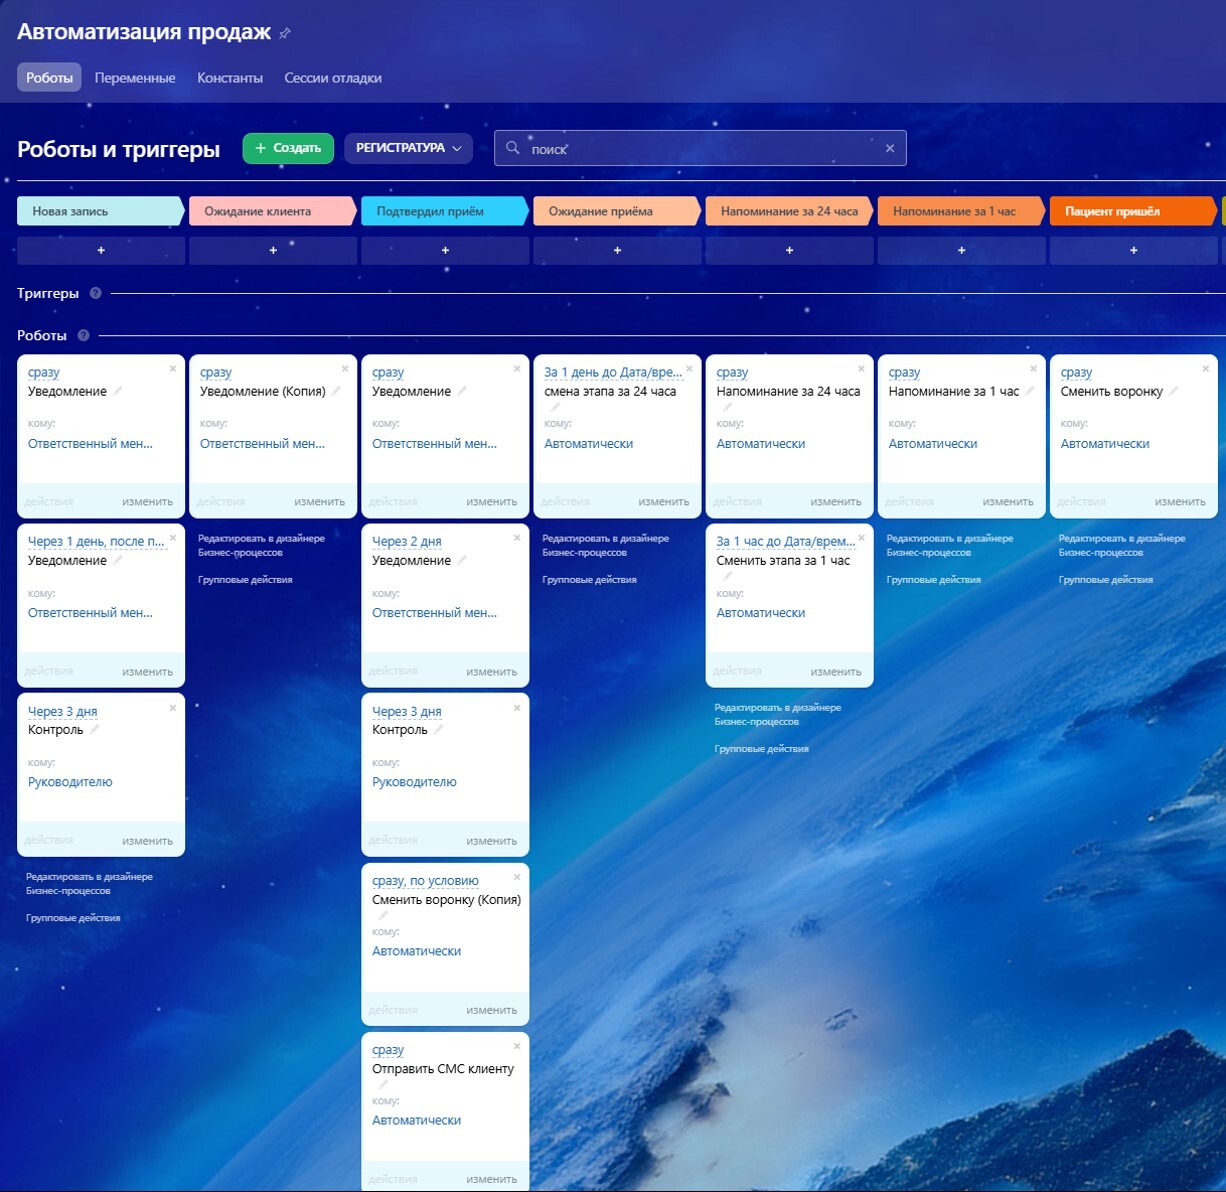Switch to the Сессии отладки tab
The width and height of the screenshot is (1226, 1192).
point(333,77)
